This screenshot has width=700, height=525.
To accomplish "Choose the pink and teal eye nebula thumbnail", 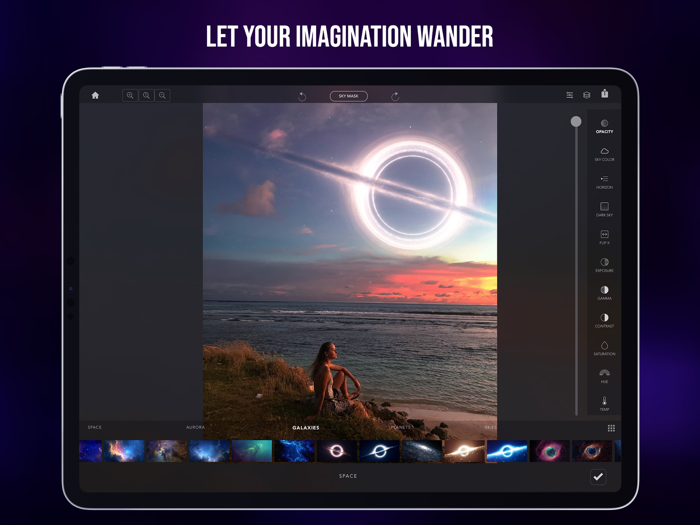I will [550, 451].
